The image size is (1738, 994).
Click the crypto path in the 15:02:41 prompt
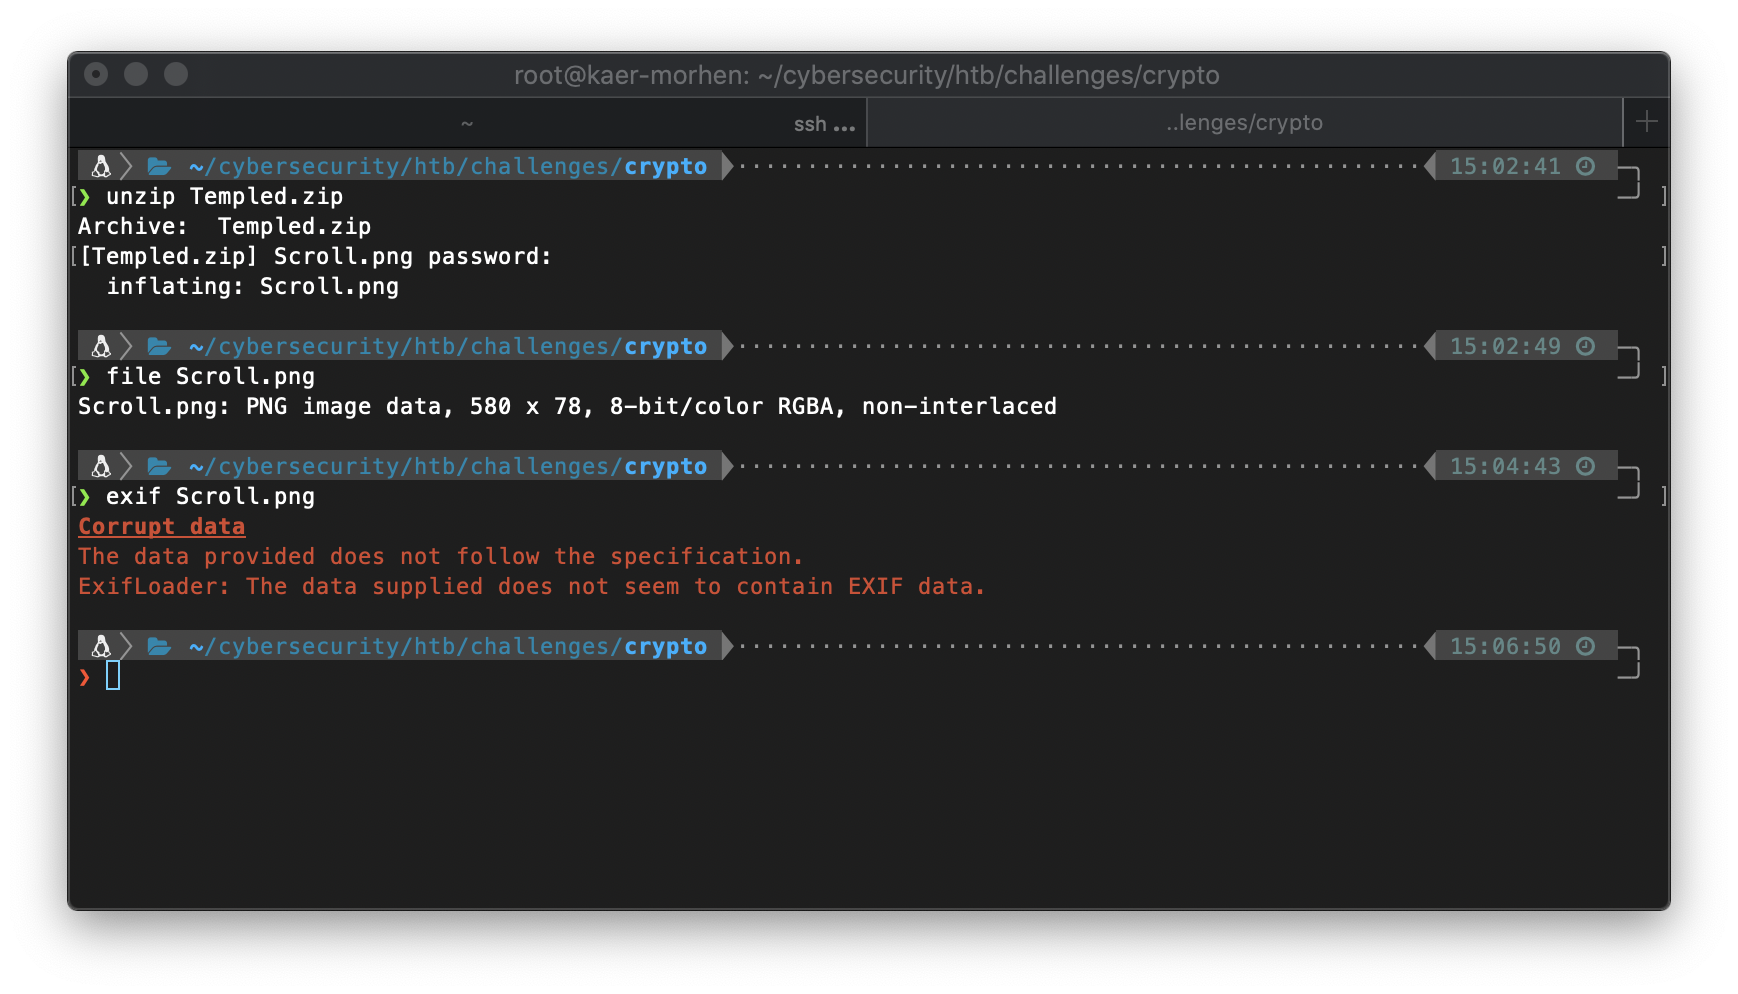point(448,166)
